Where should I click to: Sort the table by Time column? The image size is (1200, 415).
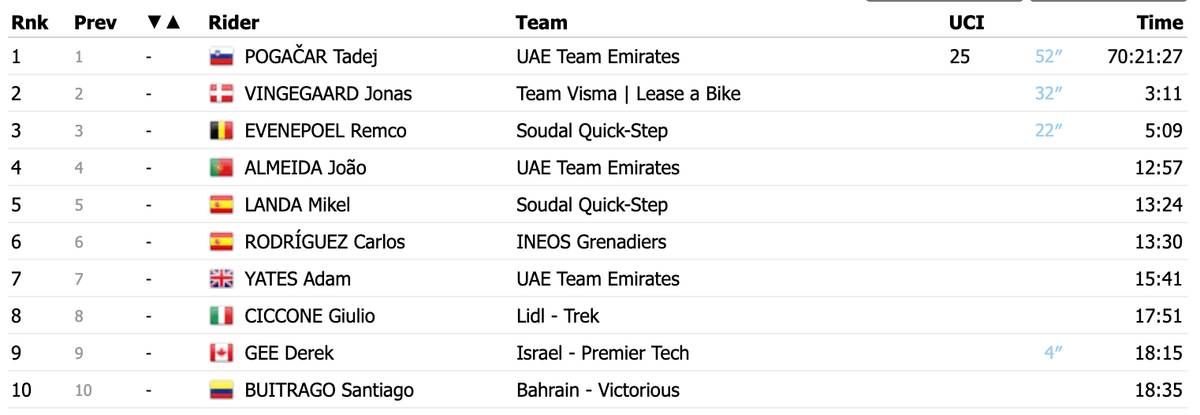coord(1160,22)
